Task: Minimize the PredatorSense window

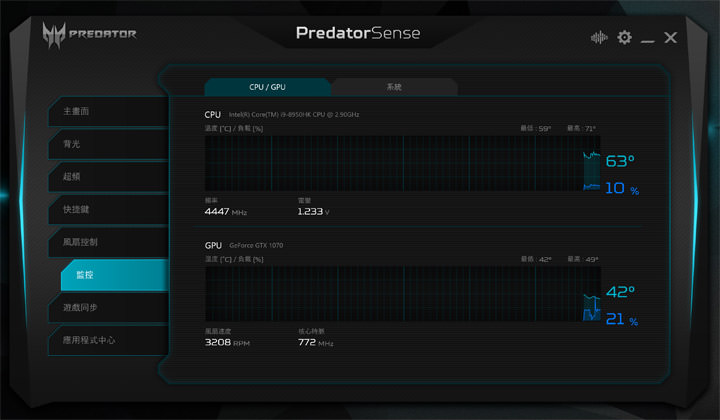Action: tap(648, 39)
